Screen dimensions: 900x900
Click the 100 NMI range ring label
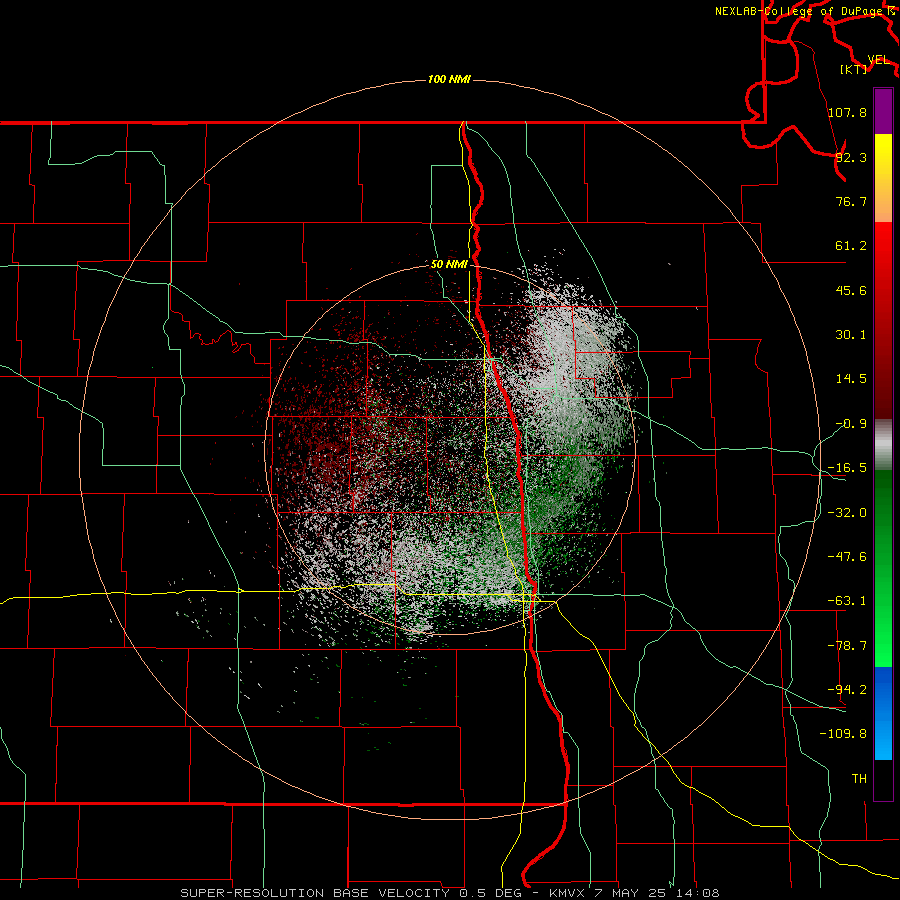(x=449, y=79)
